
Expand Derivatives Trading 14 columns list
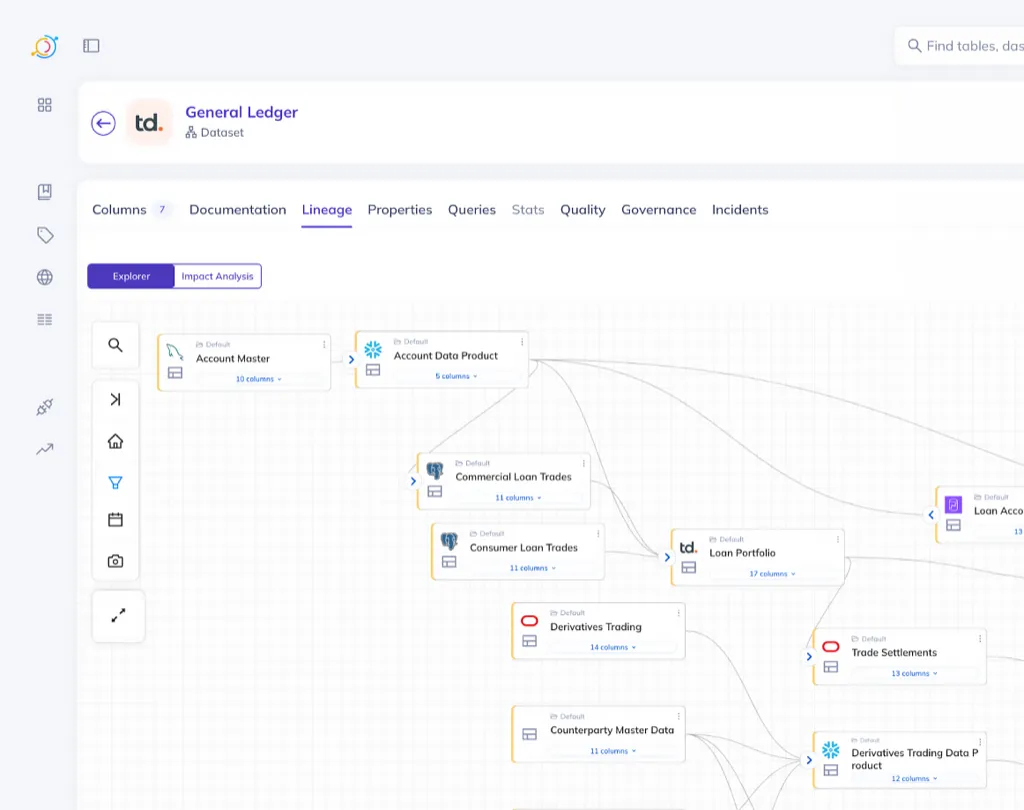pos(613,647)
